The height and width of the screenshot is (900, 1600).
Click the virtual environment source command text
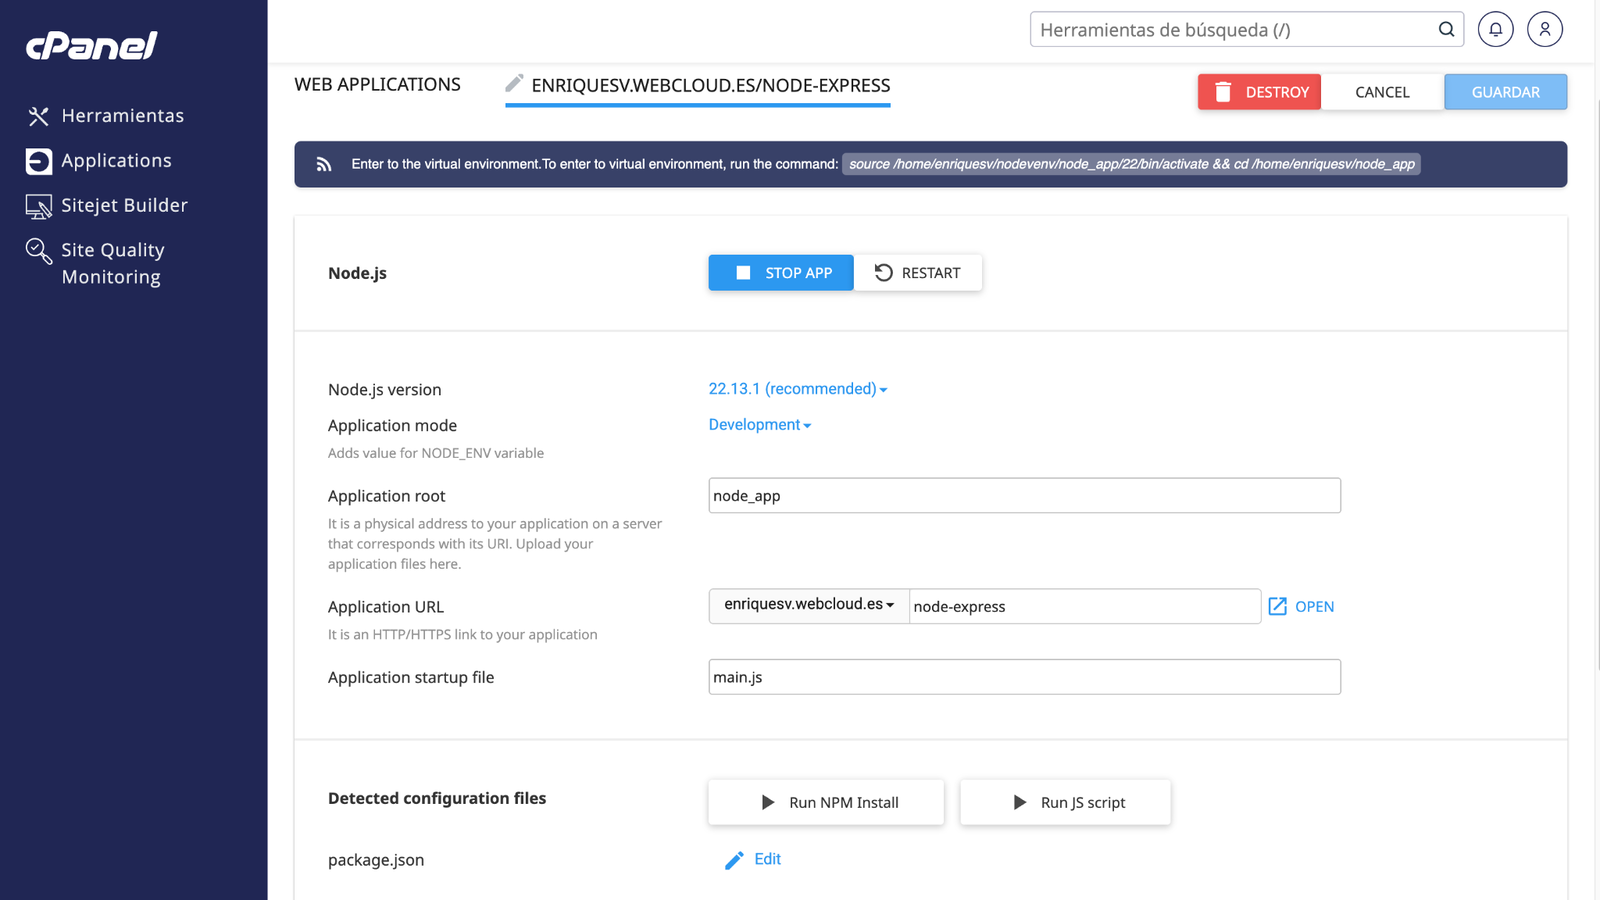[1131, 164]
